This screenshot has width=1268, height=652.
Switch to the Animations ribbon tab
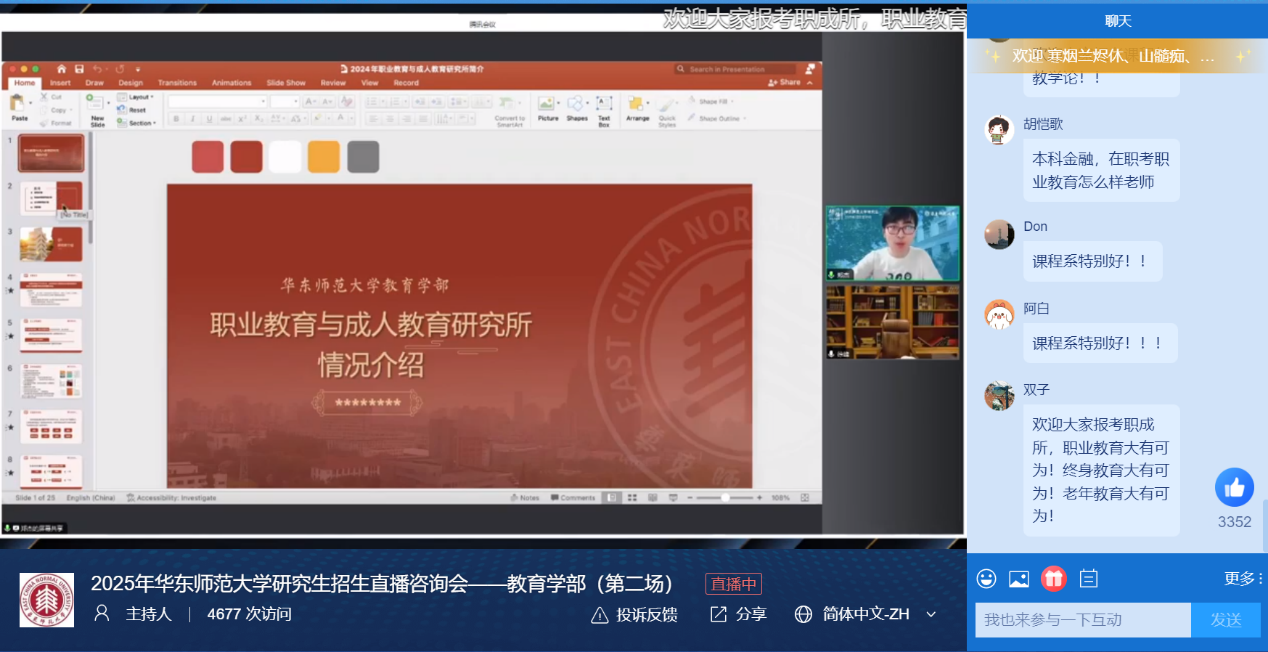coord(232,83)
